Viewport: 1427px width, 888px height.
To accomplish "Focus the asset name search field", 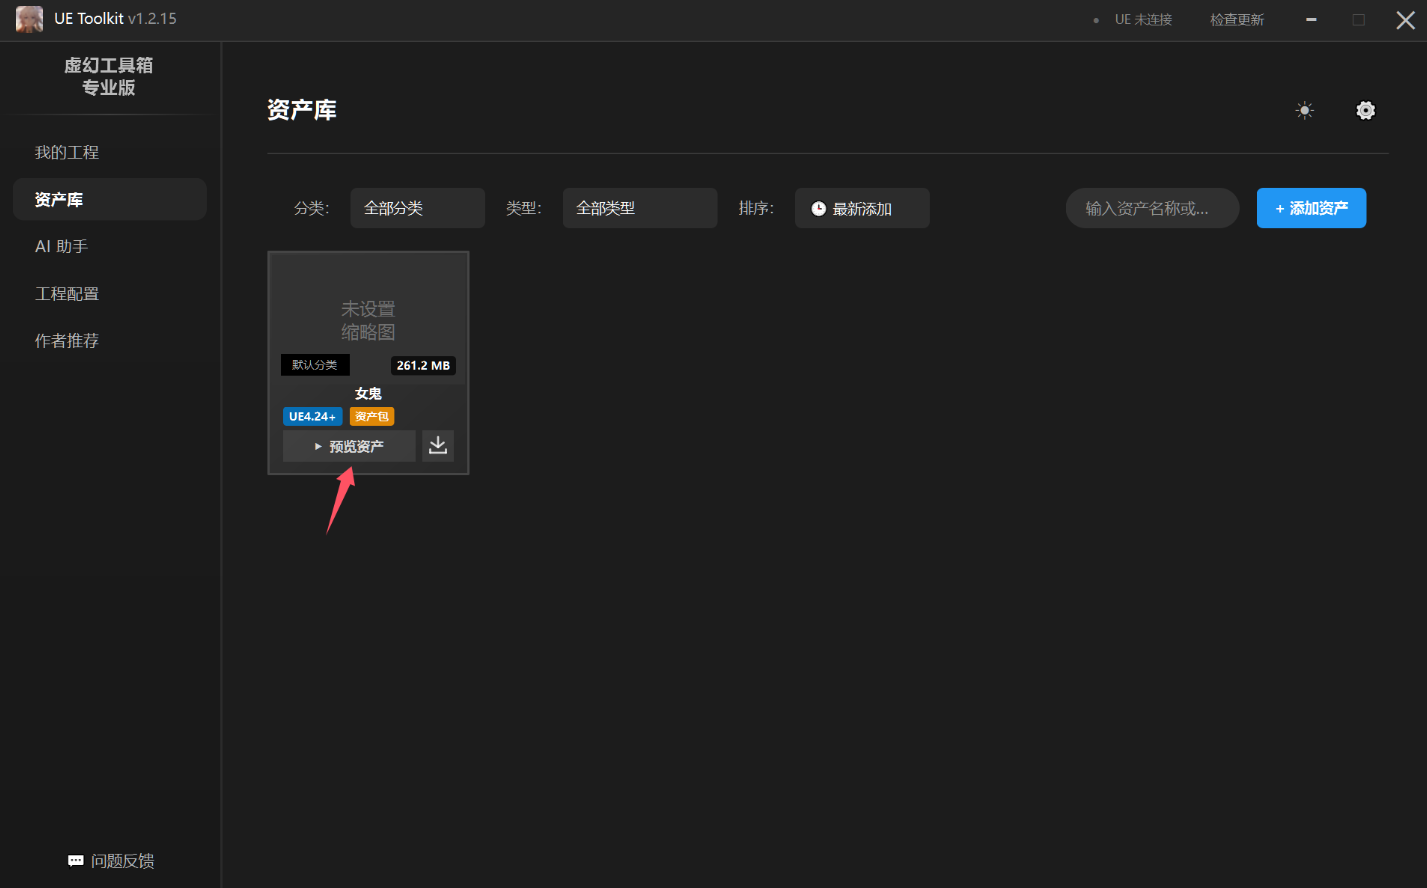I will point(1153,208).
